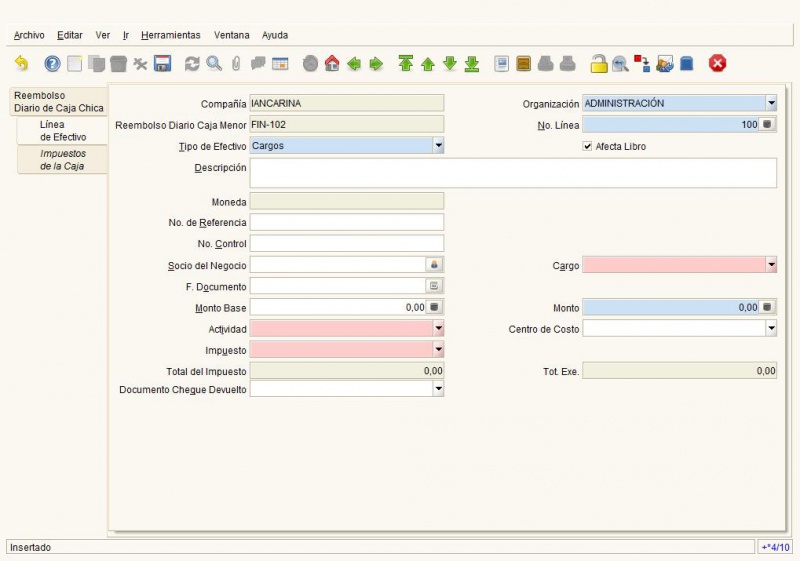This screenshot has height=561, width=800.
Task: Go to the home menu icon
Action: (332, 64)
